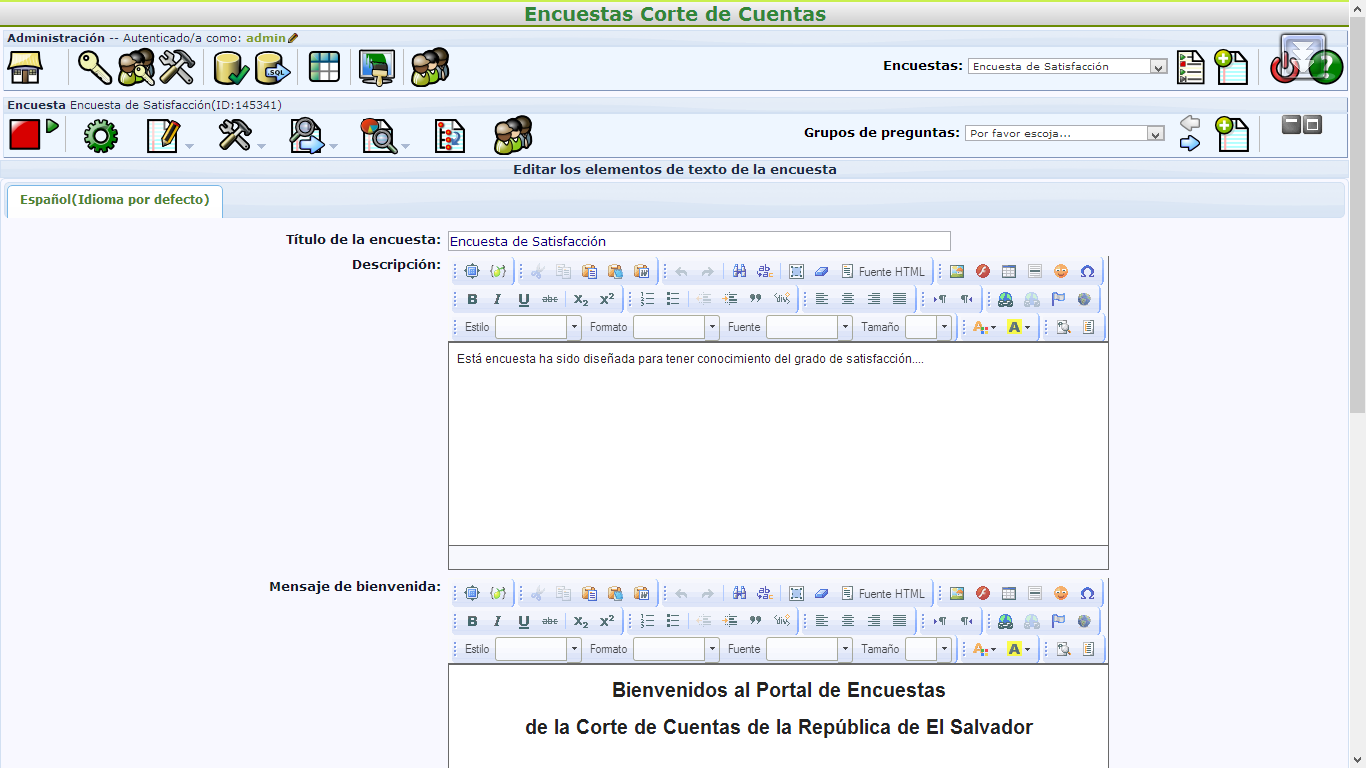The image size is (1366, 768).
Task: Click Fuente HTML in Mensaje de bienvenida editor
Action: (883, 593)
